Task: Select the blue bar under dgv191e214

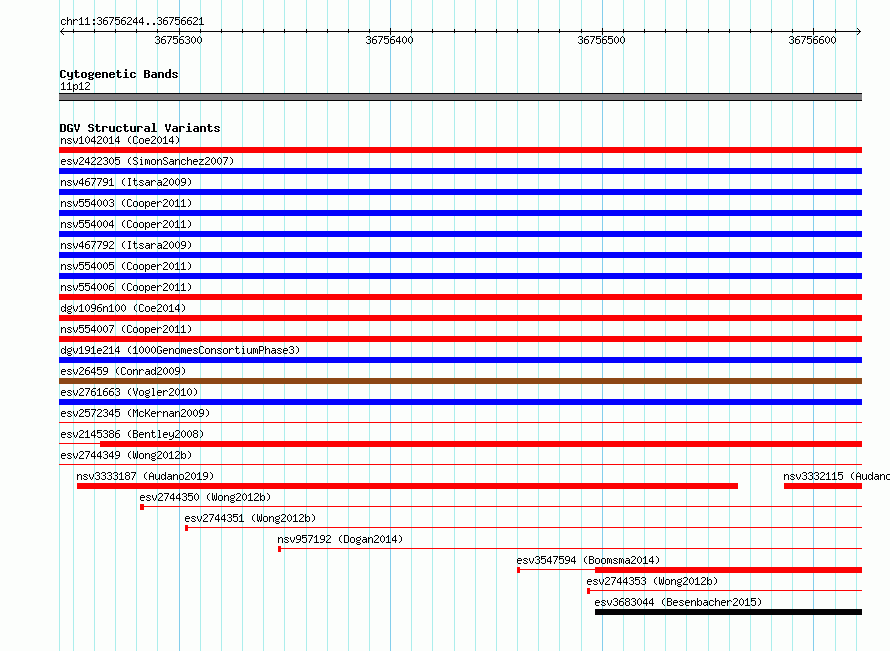Action: tap(460, 360)
